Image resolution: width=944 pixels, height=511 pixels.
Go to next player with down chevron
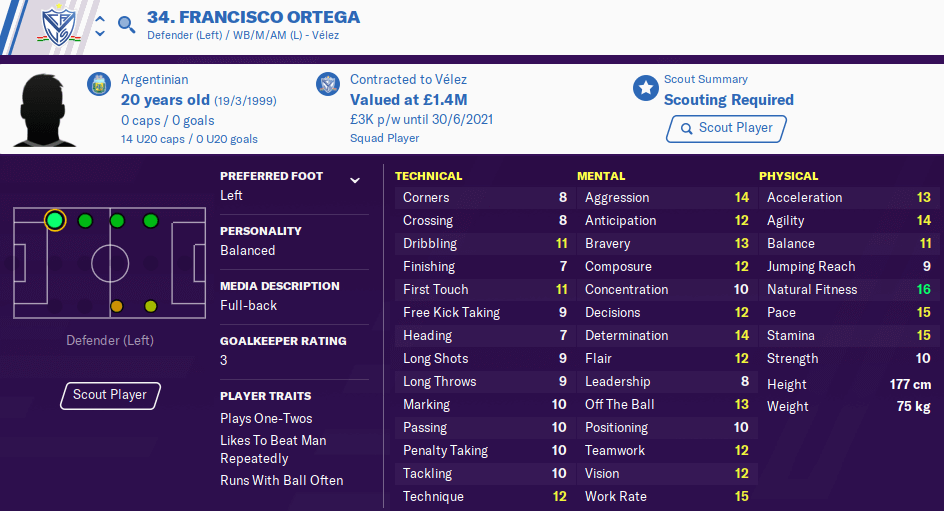click(101, 33)
